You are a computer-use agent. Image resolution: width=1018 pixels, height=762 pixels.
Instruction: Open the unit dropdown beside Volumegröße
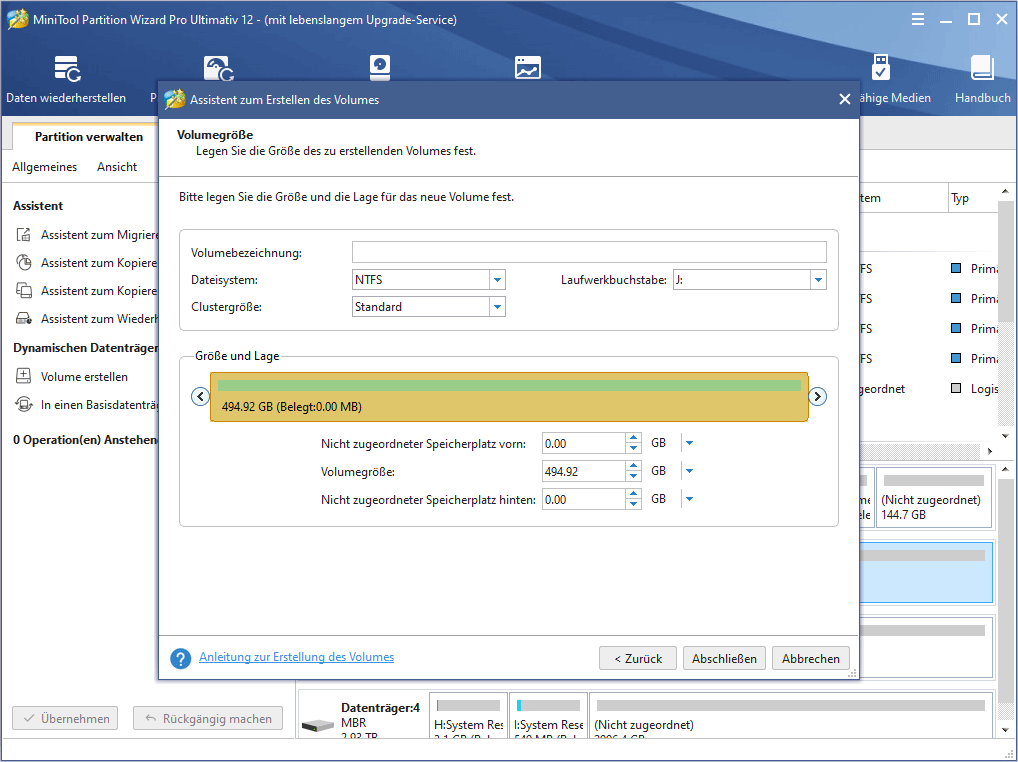click(688, 470)
